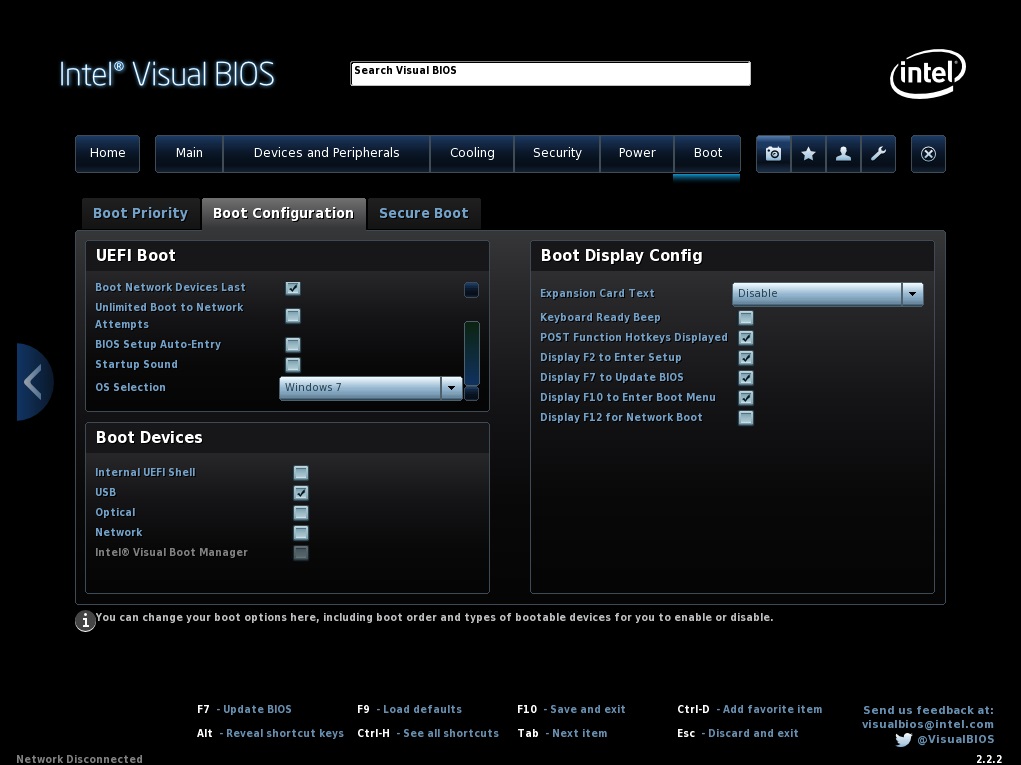Image resolution: width=1021 pixels, height=765 pixels.
Task: Switch to the Secure Boot tab
Action: tap(424, 214)
